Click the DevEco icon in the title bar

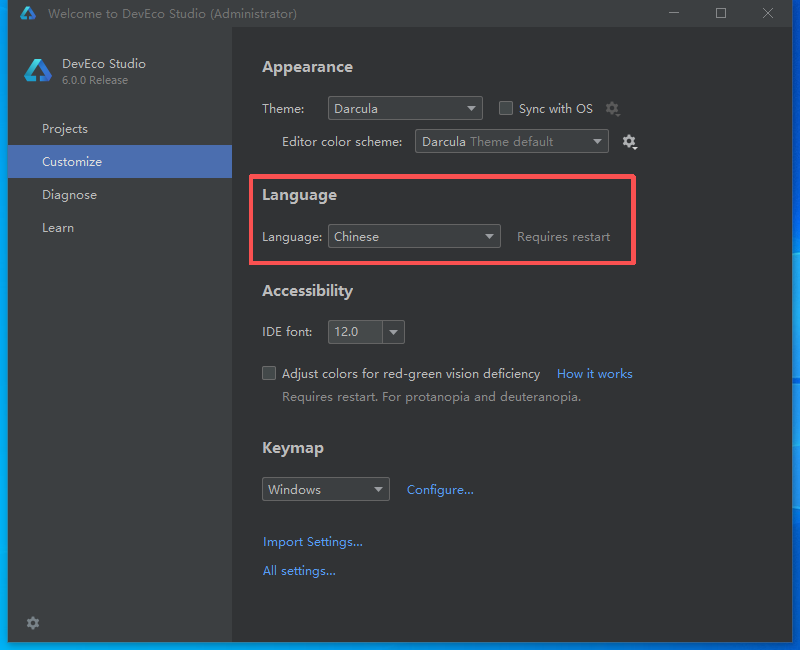click(28, 14)
